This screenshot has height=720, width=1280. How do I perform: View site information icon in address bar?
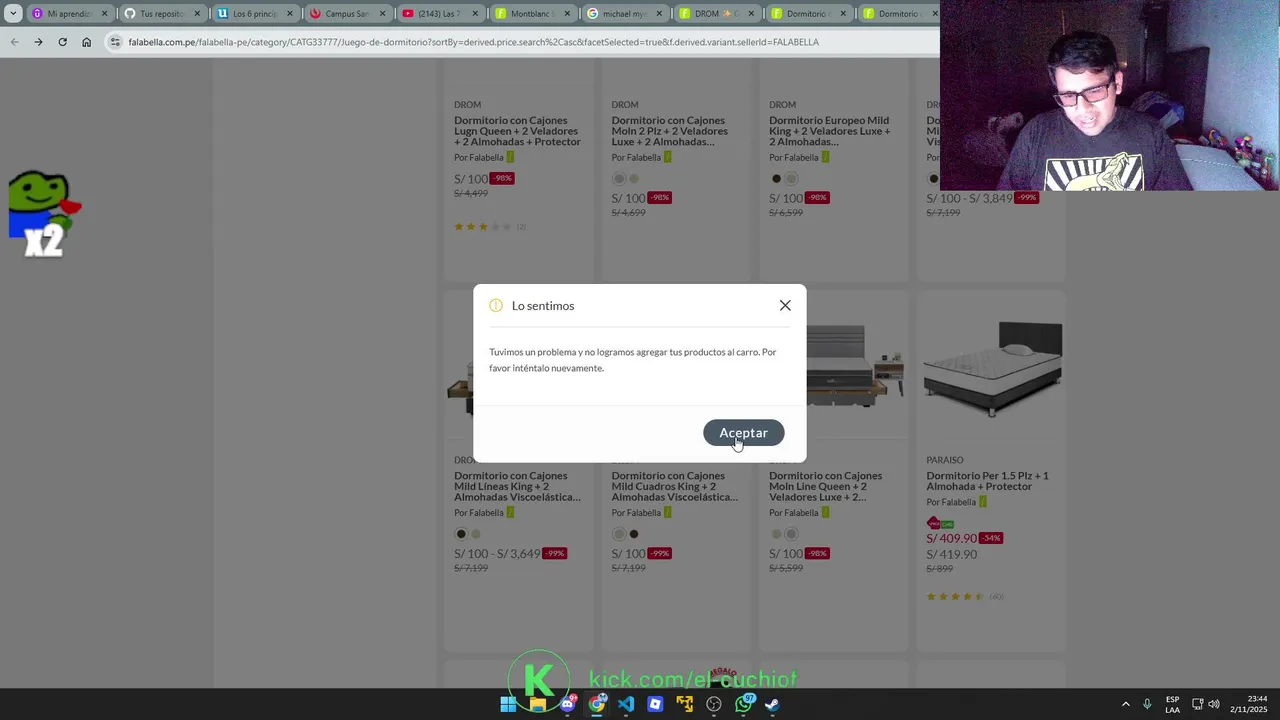(115, 42)
